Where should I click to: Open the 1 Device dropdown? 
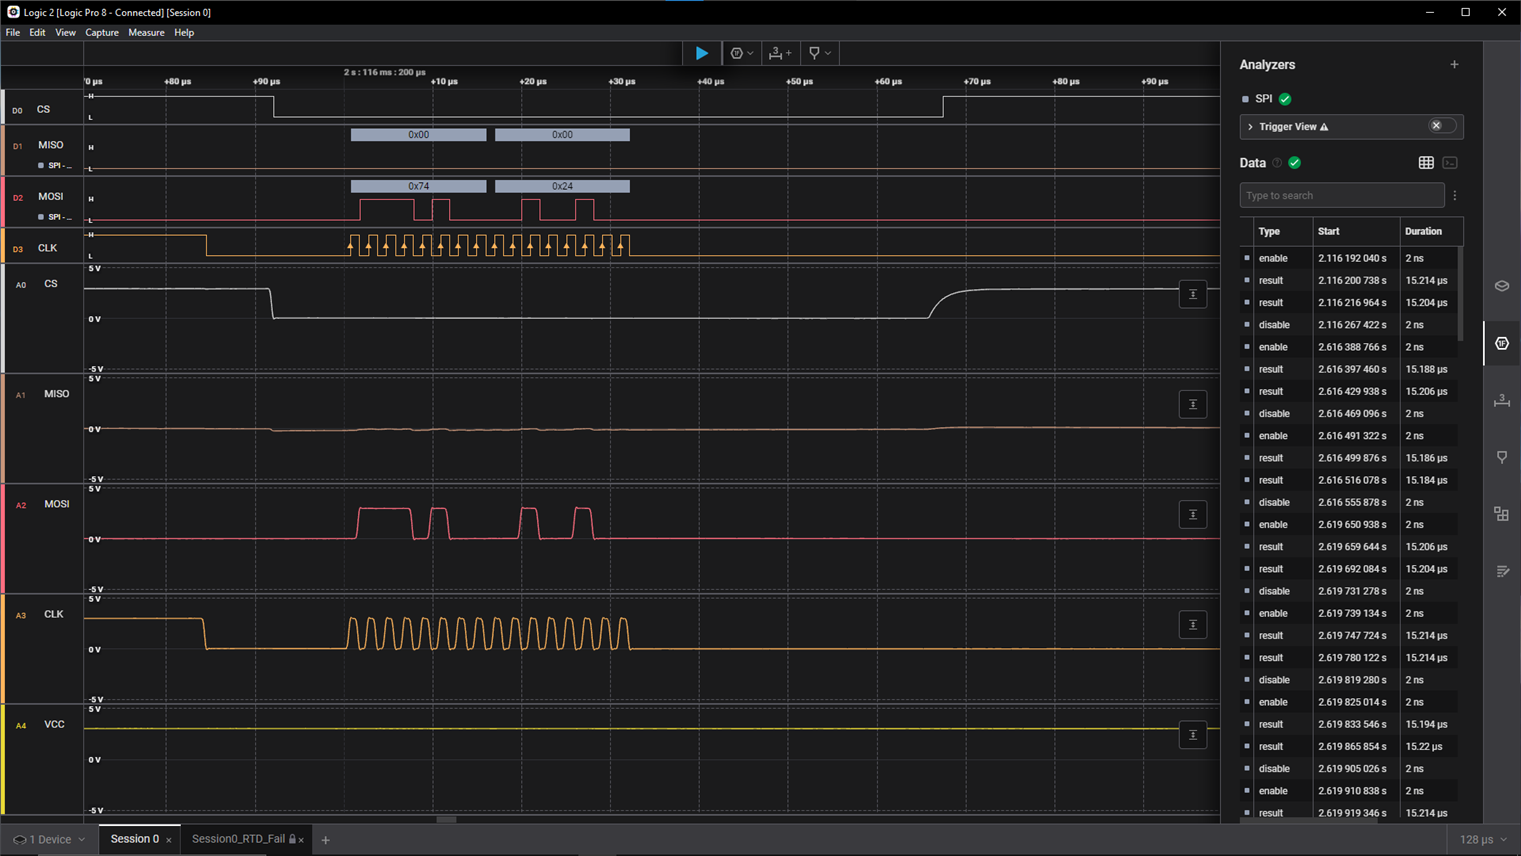point(49,840)
